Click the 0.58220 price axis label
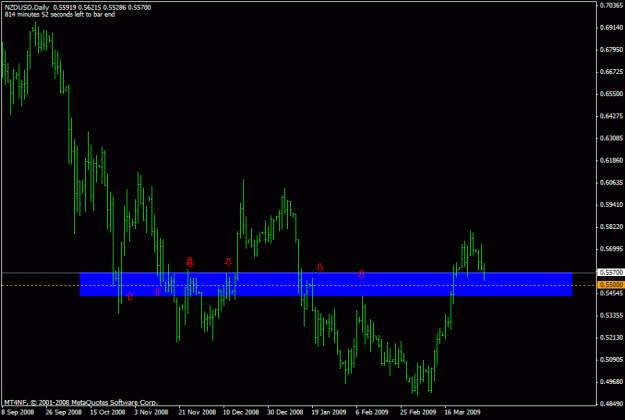The width and height of the screenshot is (625, 420). point(611,227)
